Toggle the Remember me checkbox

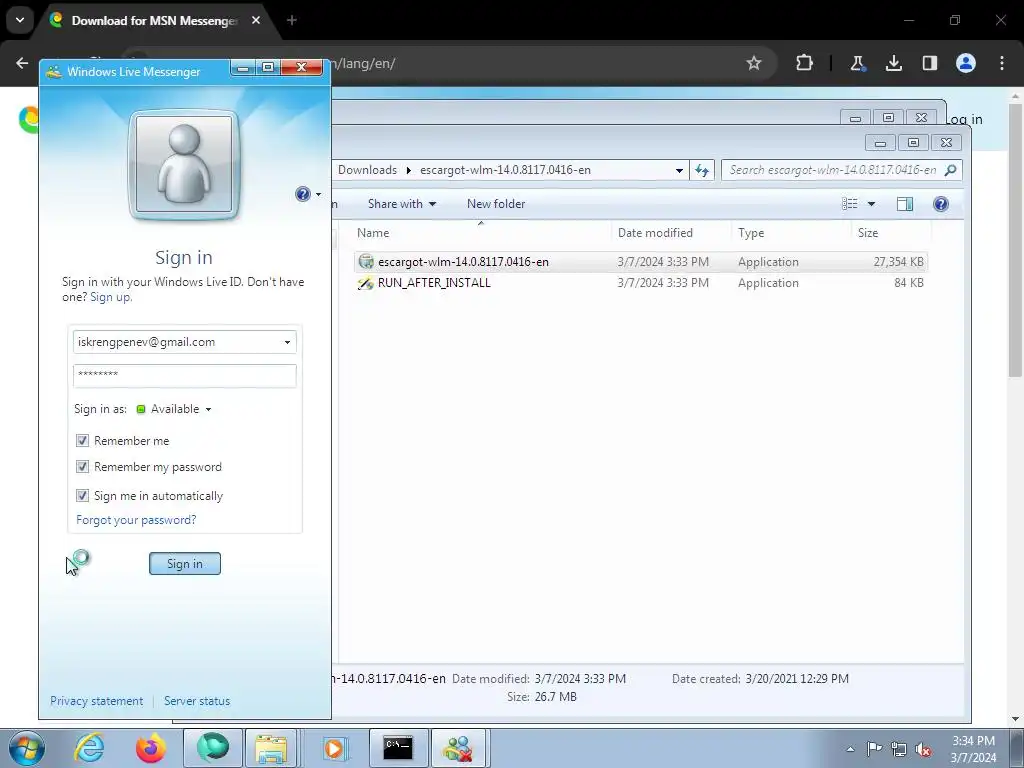click(82, 441)
